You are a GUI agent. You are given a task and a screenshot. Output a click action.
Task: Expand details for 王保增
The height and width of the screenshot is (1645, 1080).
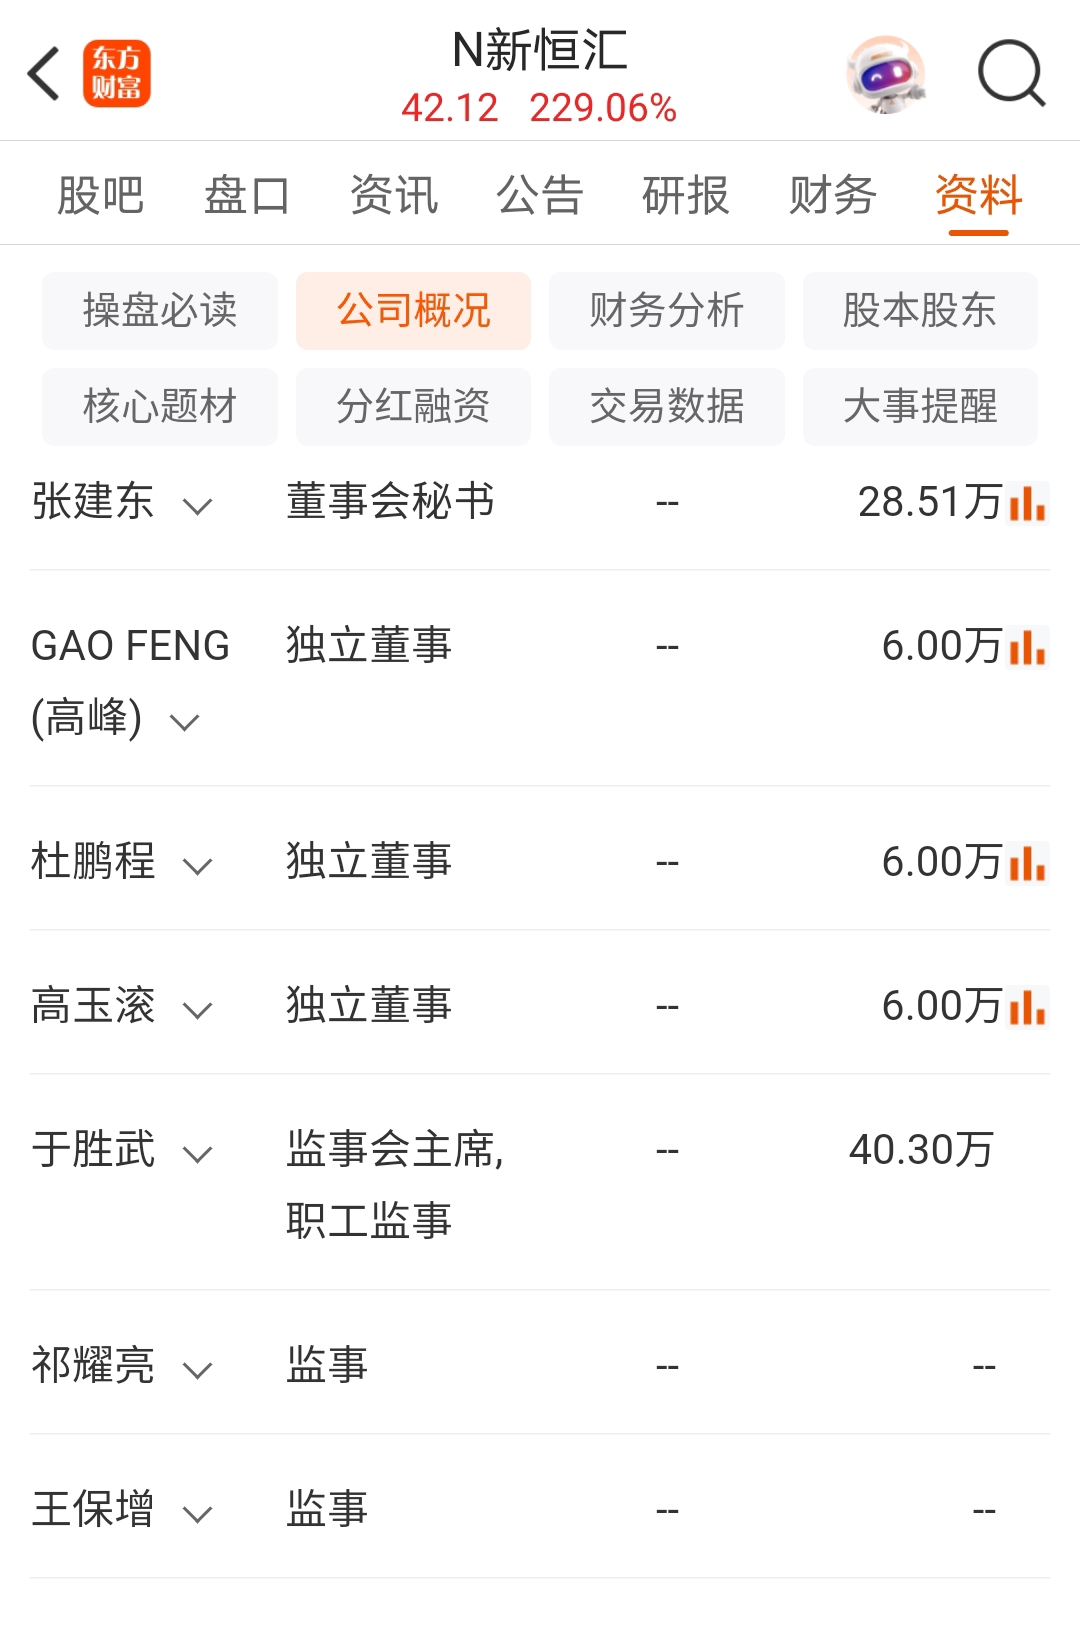click(x=197, y=1514)
